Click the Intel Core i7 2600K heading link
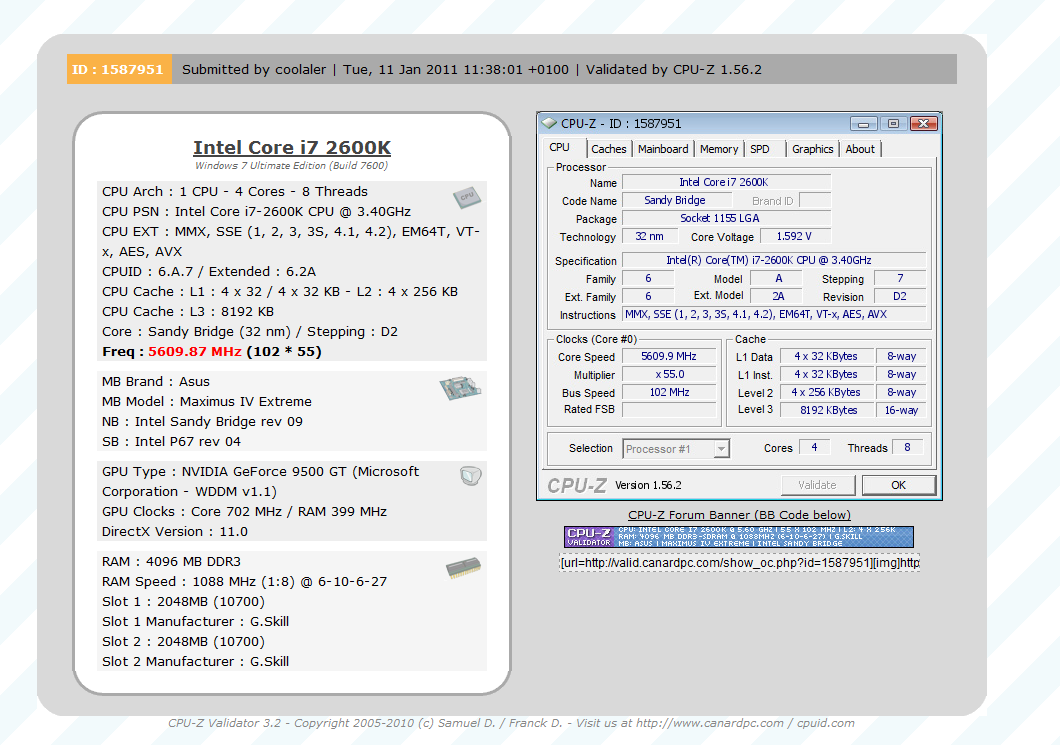This screenshot has width=1060, height=745. (292, 147)
